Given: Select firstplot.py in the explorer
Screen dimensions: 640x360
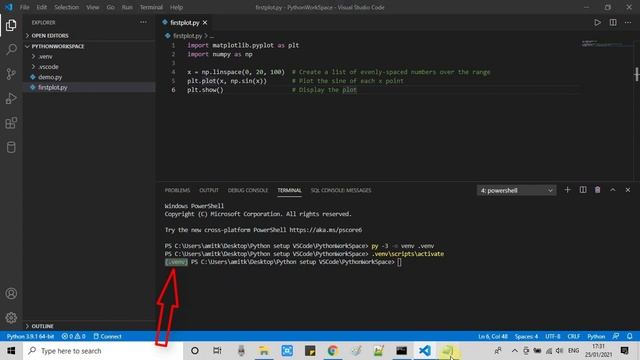Looking at the screenshot, I should (x=89, y=87).
